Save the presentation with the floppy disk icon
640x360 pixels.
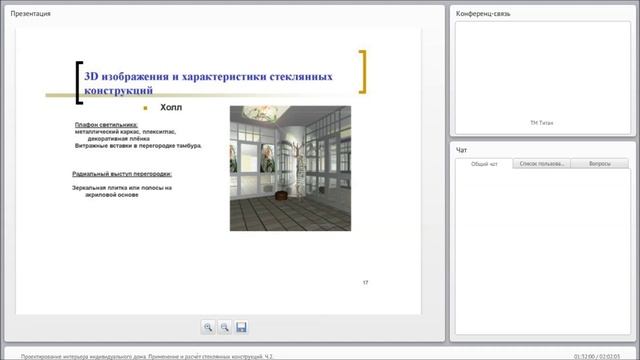point(241,327)
